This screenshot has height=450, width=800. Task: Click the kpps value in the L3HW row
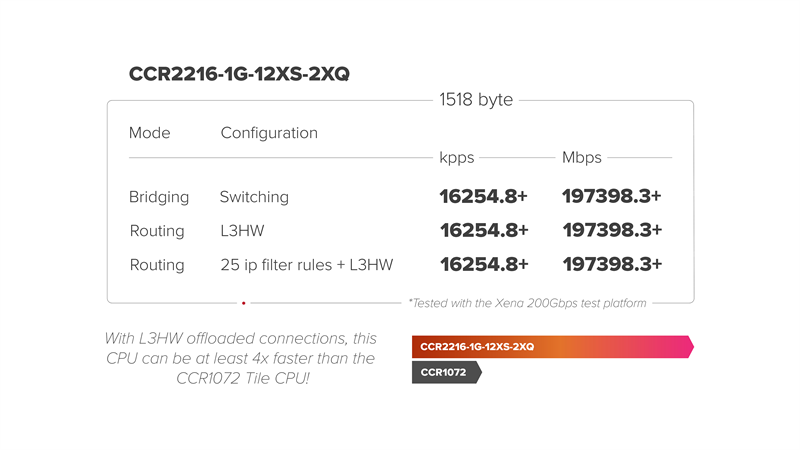484,231
